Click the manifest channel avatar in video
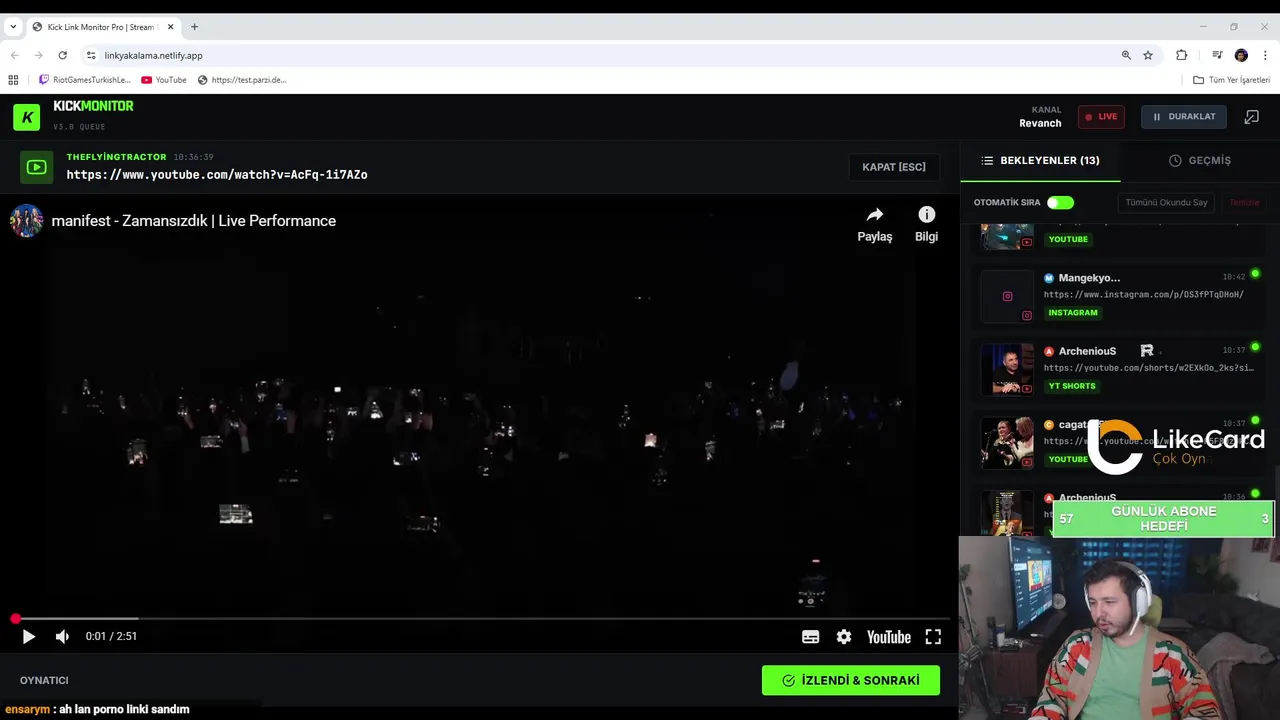The width and height of the screenshot is (1280, 720). pyautogui.click(x=26, y=221)
